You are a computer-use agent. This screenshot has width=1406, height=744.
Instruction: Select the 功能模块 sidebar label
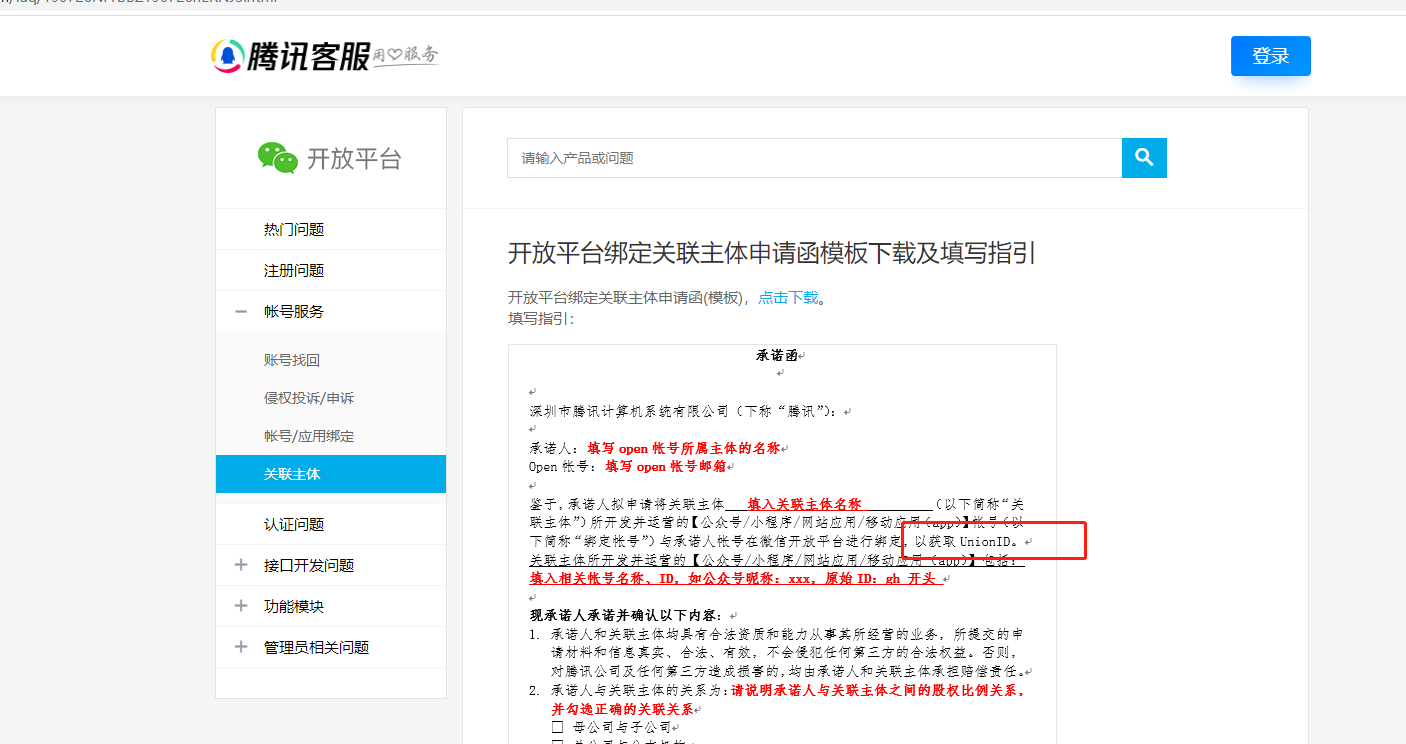click(294, 606)
